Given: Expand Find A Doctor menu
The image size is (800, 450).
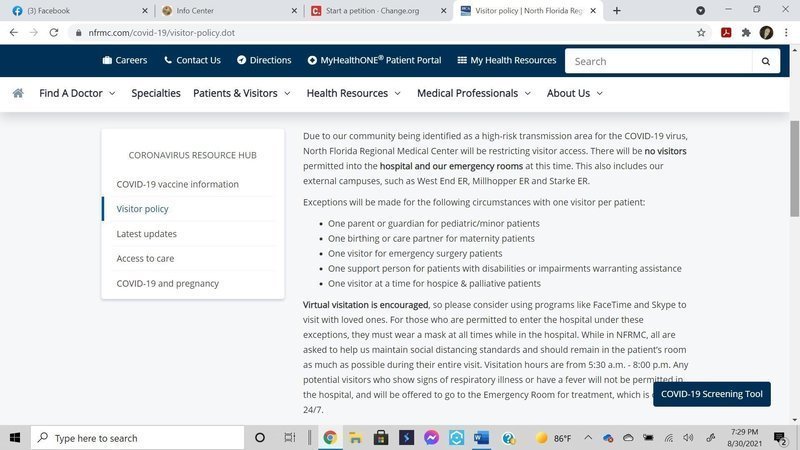Looking at the screenshot, I should pos(77,93).
